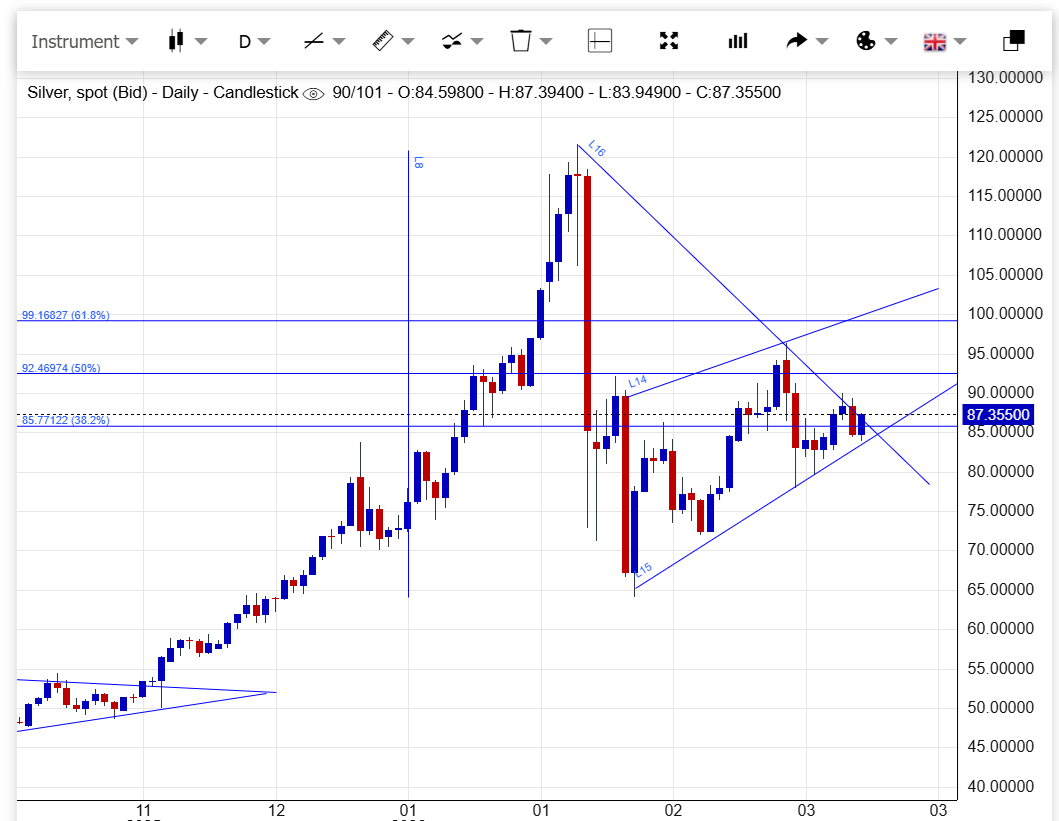This screenshot has width=1059, height=821.
Task: Click the candlestick chart type icon
Action: 178,41
